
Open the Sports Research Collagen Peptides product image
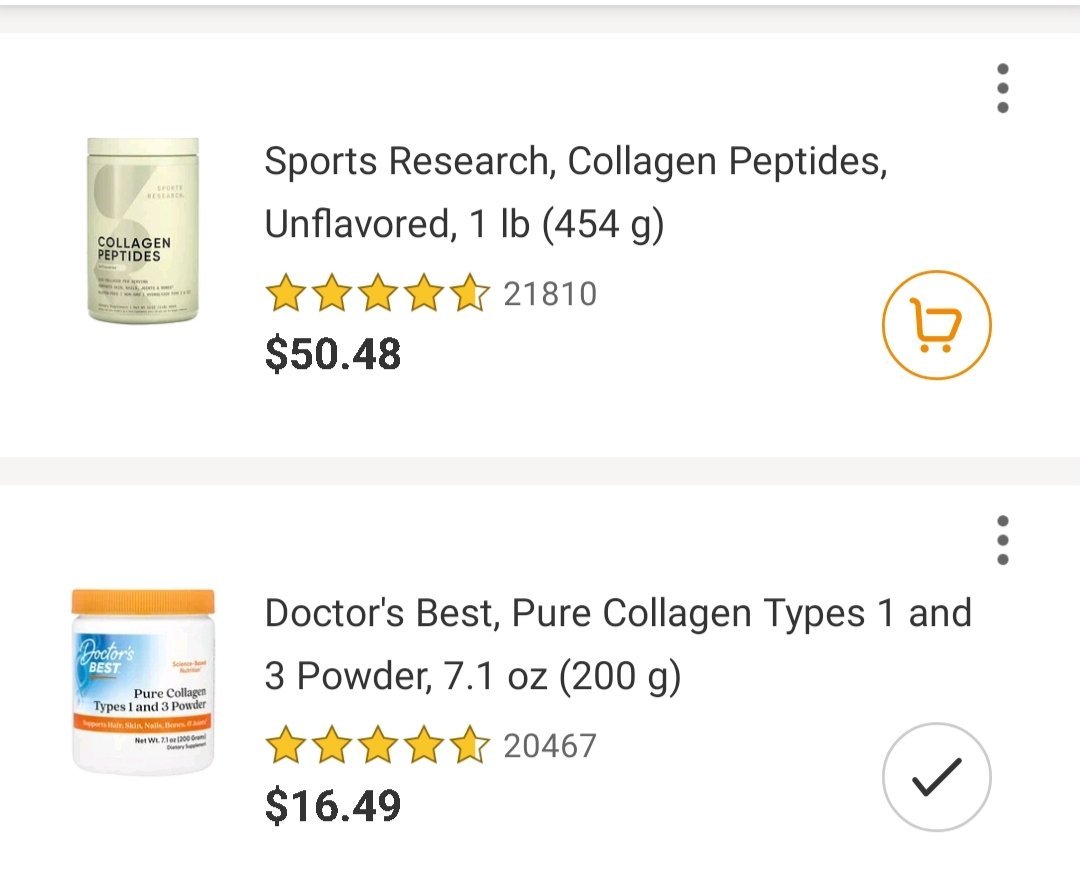pos(143,230)
